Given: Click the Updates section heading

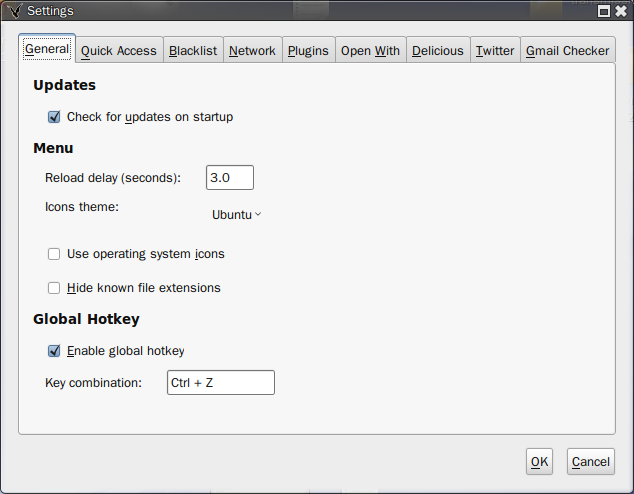Looking at the screenshot, I should coord(65,85).
